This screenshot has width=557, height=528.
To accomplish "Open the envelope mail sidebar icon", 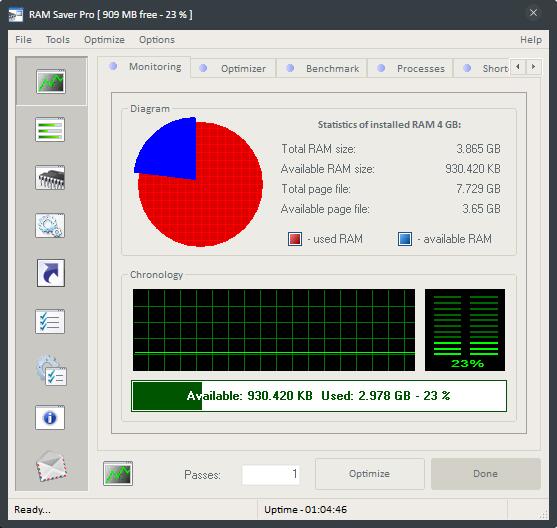I will coord(52,466).
